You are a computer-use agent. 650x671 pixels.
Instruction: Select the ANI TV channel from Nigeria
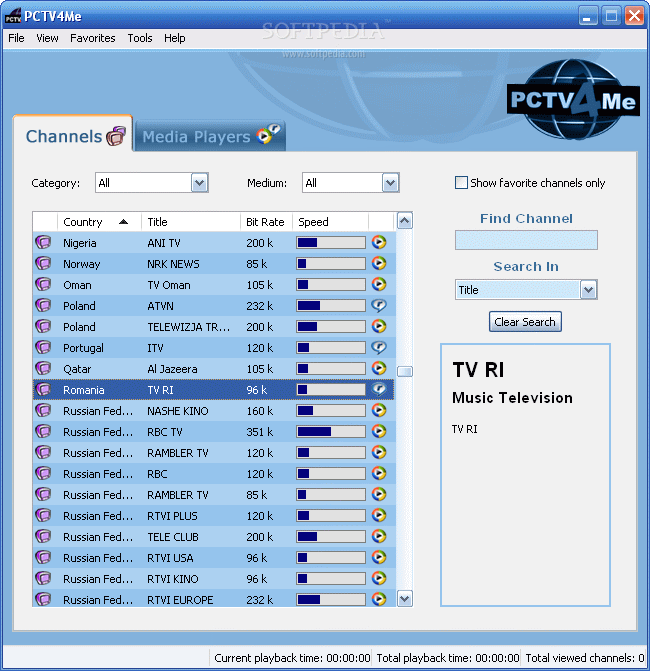[x=214, y=243]
